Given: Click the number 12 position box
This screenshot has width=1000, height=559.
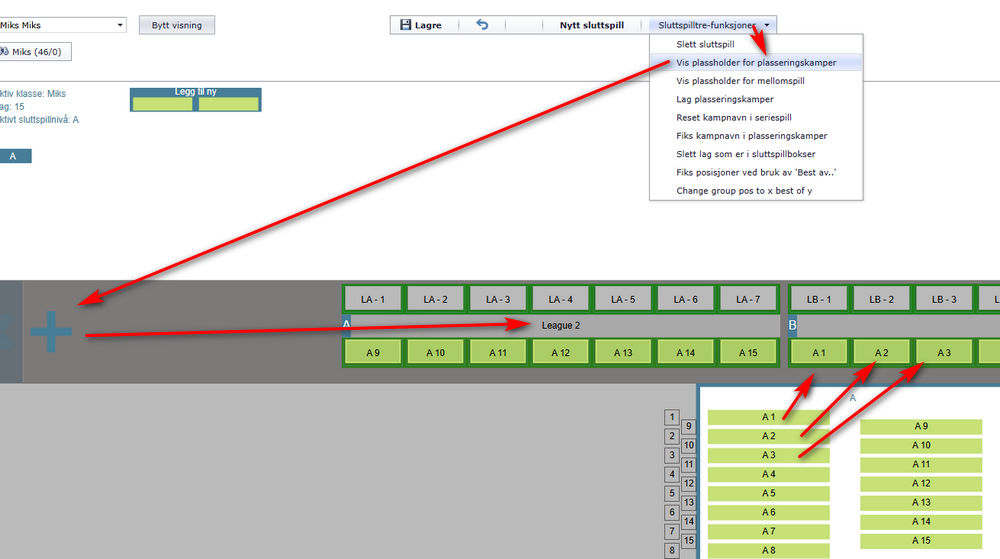Looking at the screenshot, I should coord(688,484).
